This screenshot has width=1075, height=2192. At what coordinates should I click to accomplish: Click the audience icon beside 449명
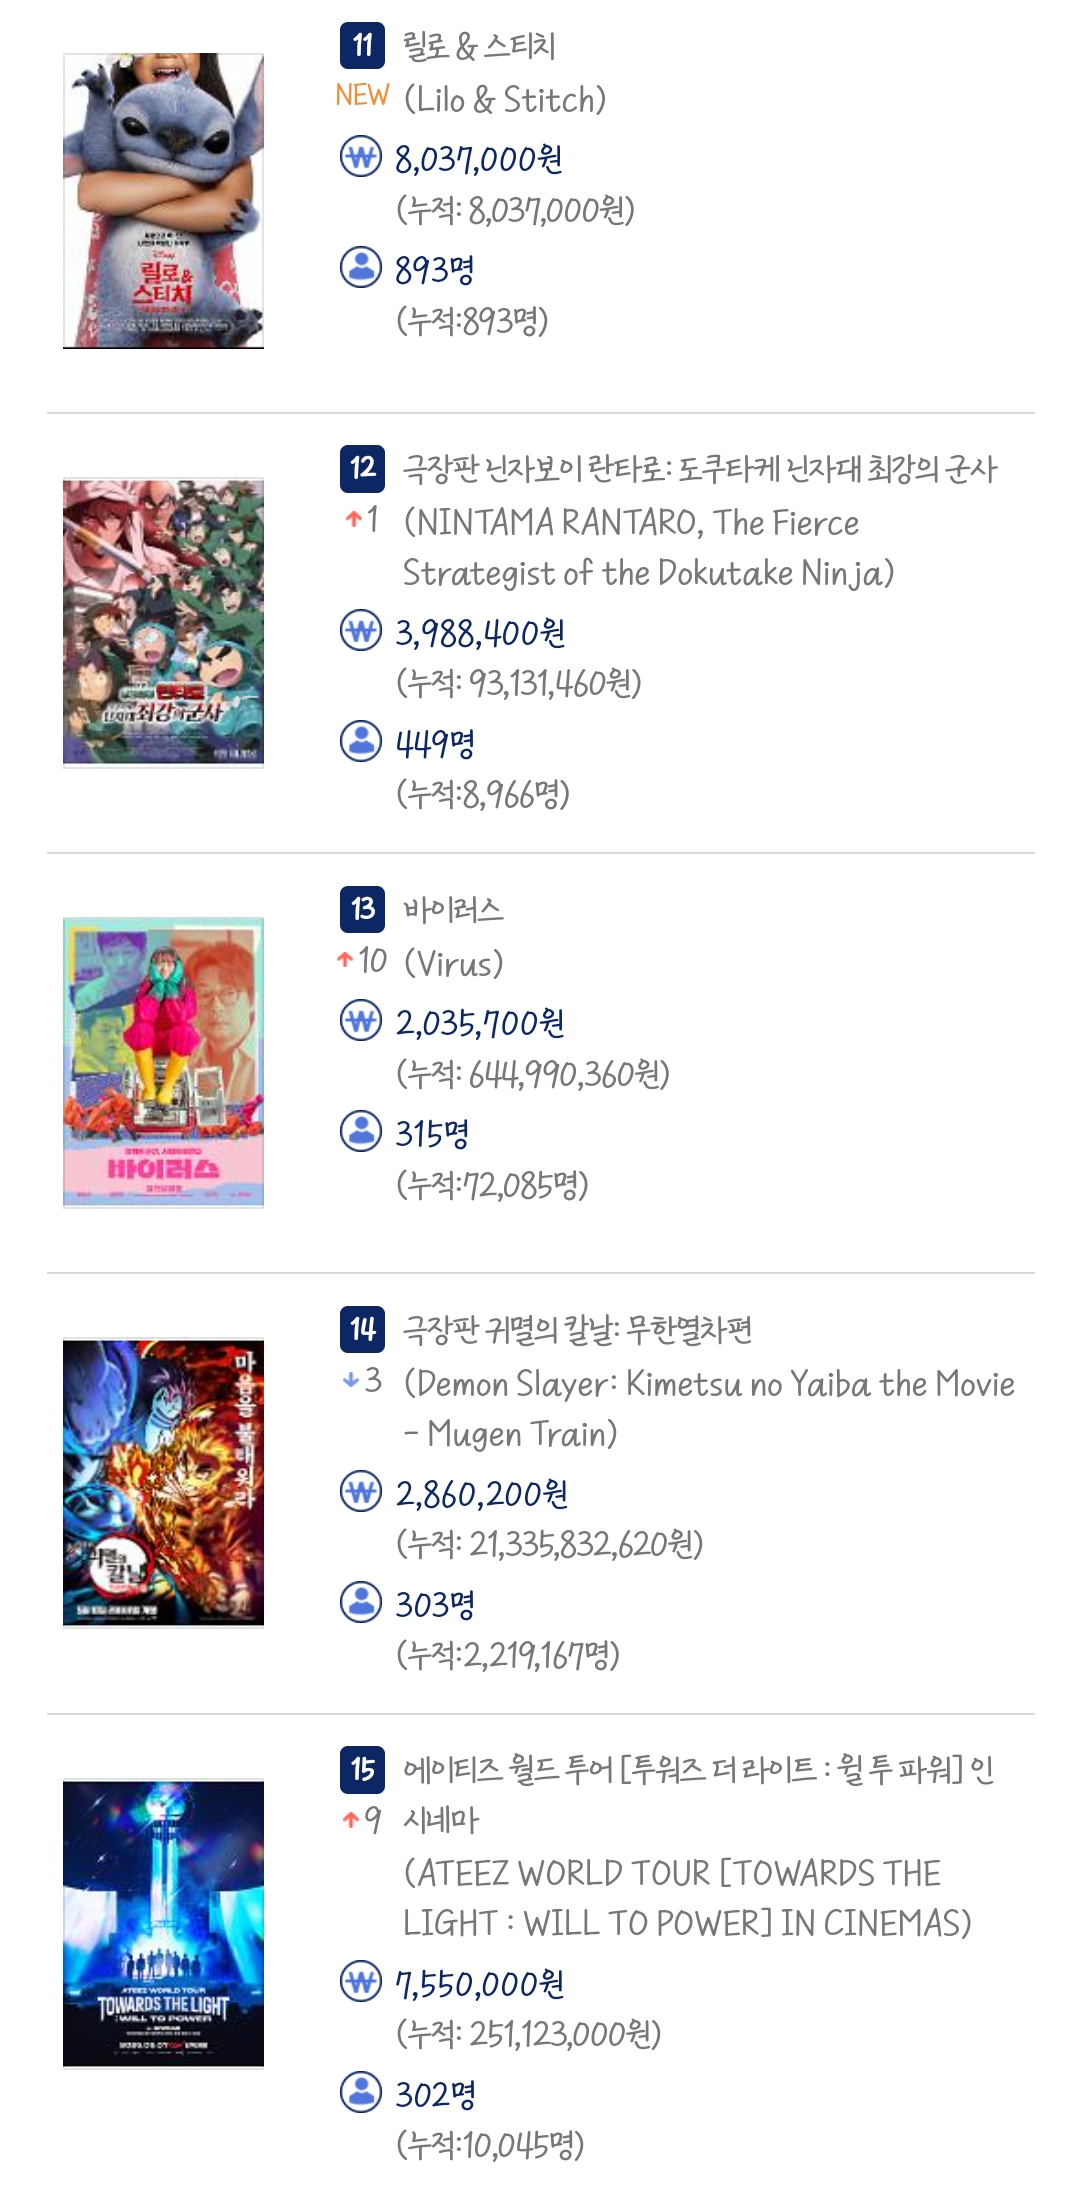[361, 740]
